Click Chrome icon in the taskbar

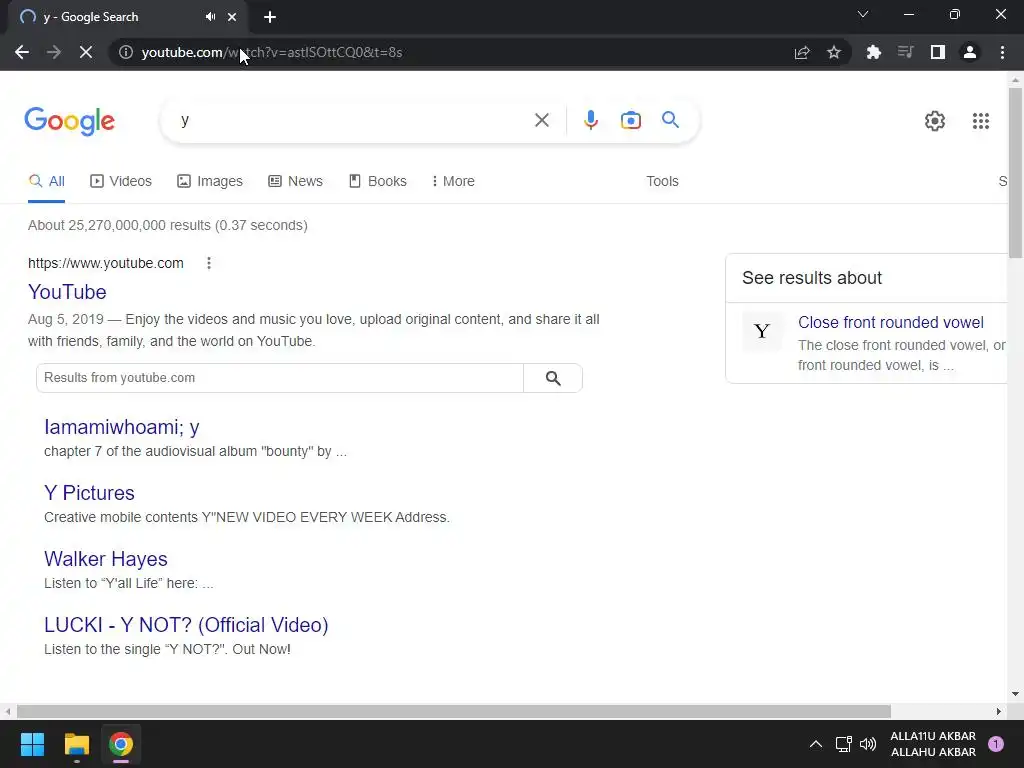pos(121,744)
